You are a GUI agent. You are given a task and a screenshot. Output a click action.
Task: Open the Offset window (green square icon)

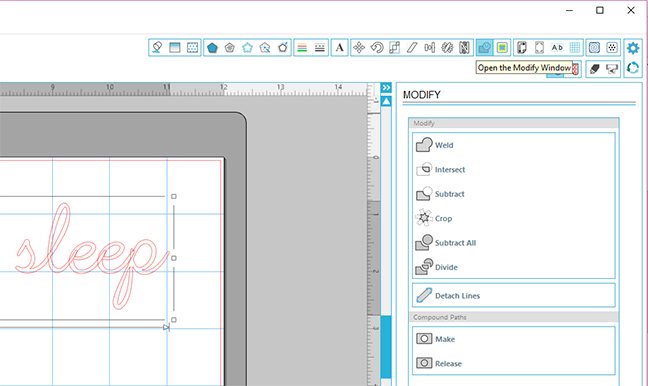point(502,48)
